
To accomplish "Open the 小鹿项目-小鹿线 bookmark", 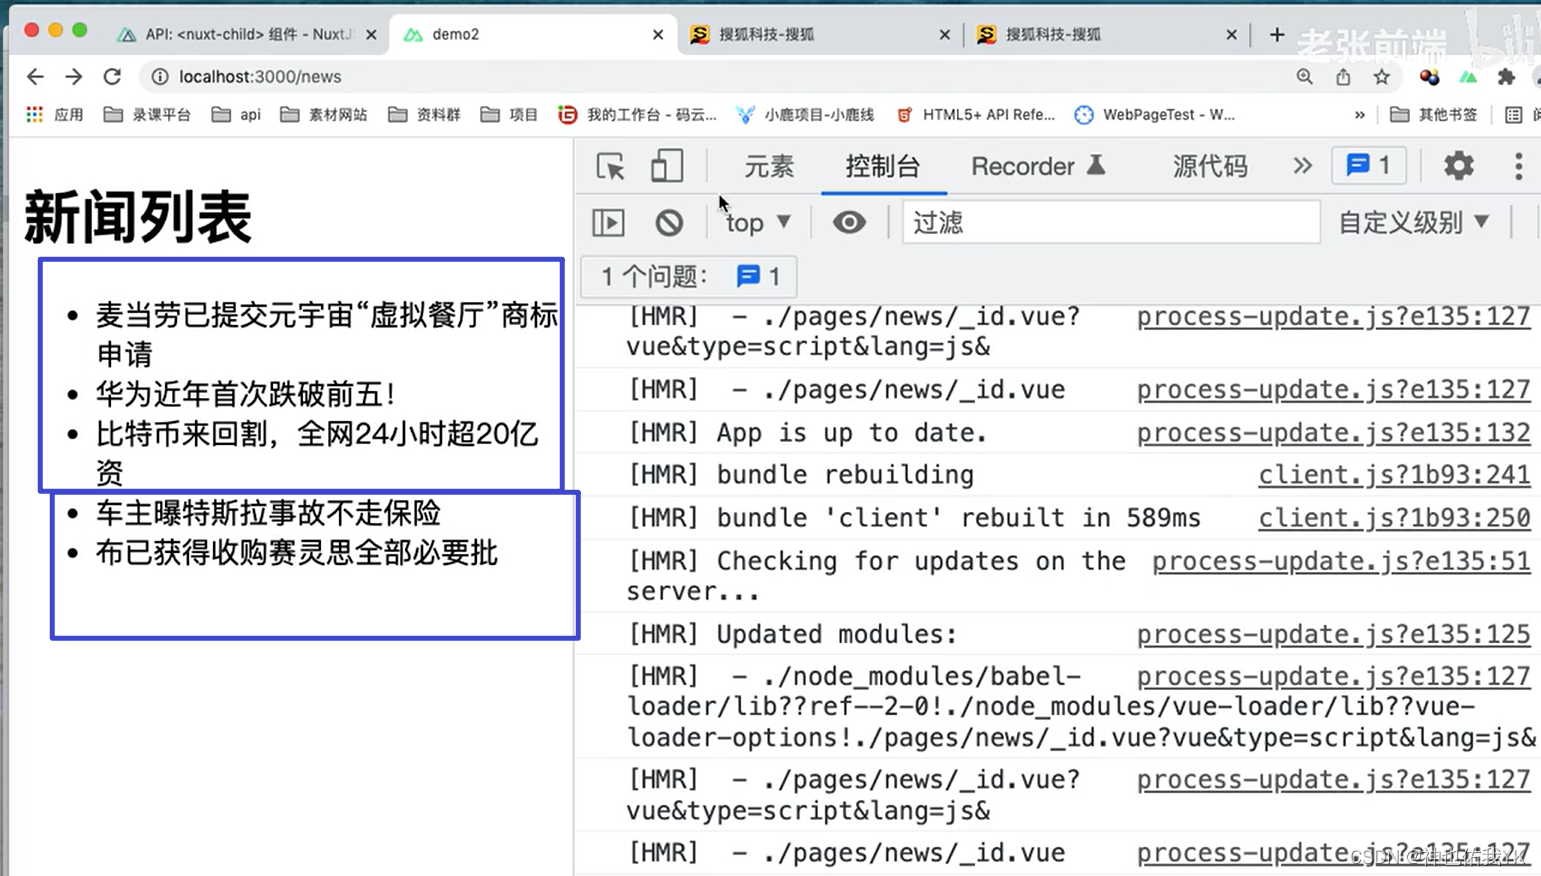I will point(805,115).
